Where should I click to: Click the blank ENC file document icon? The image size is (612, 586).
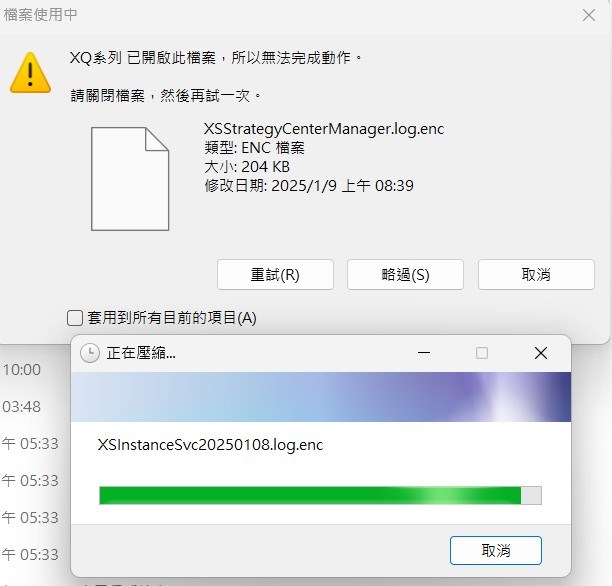(130, 179)
